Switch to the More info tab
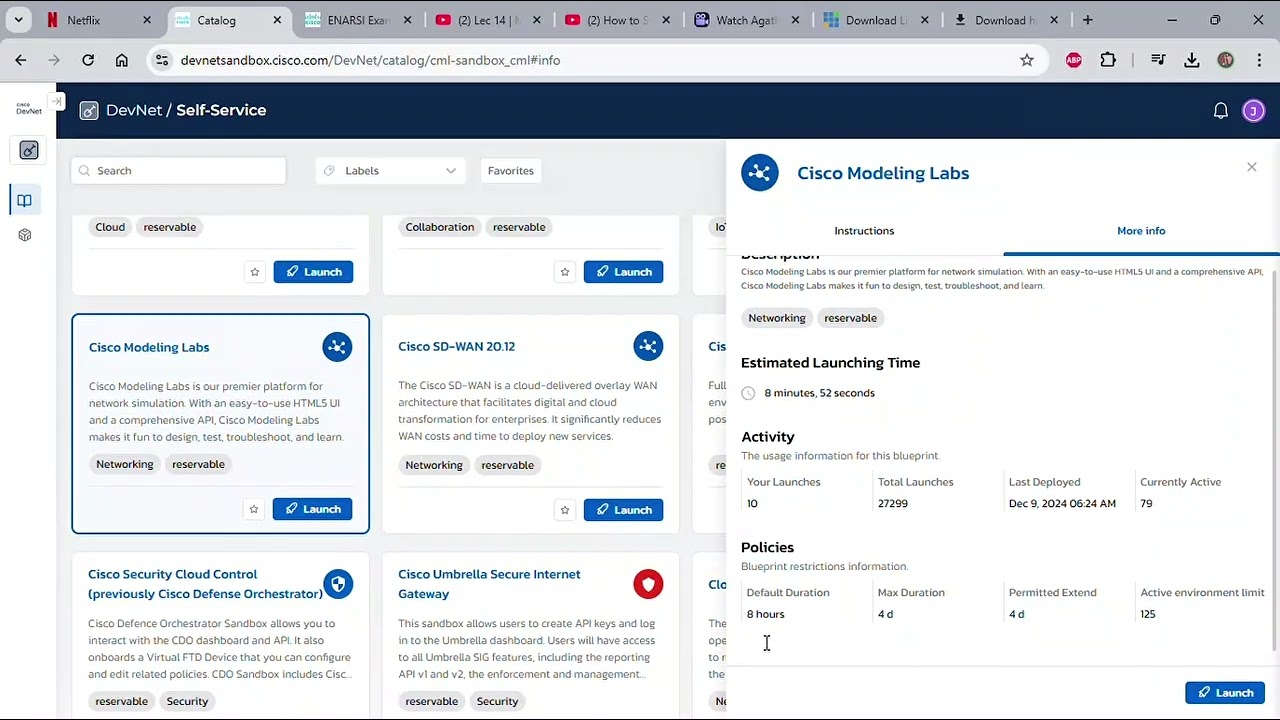 1141,231
